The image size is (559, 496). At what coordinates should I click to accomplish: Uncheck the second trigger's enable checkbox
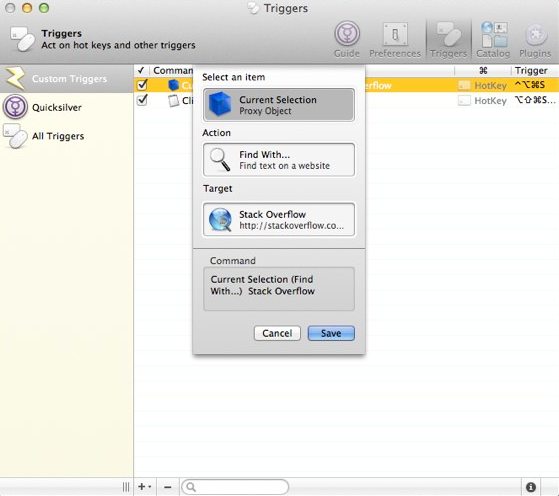point(142,100)
